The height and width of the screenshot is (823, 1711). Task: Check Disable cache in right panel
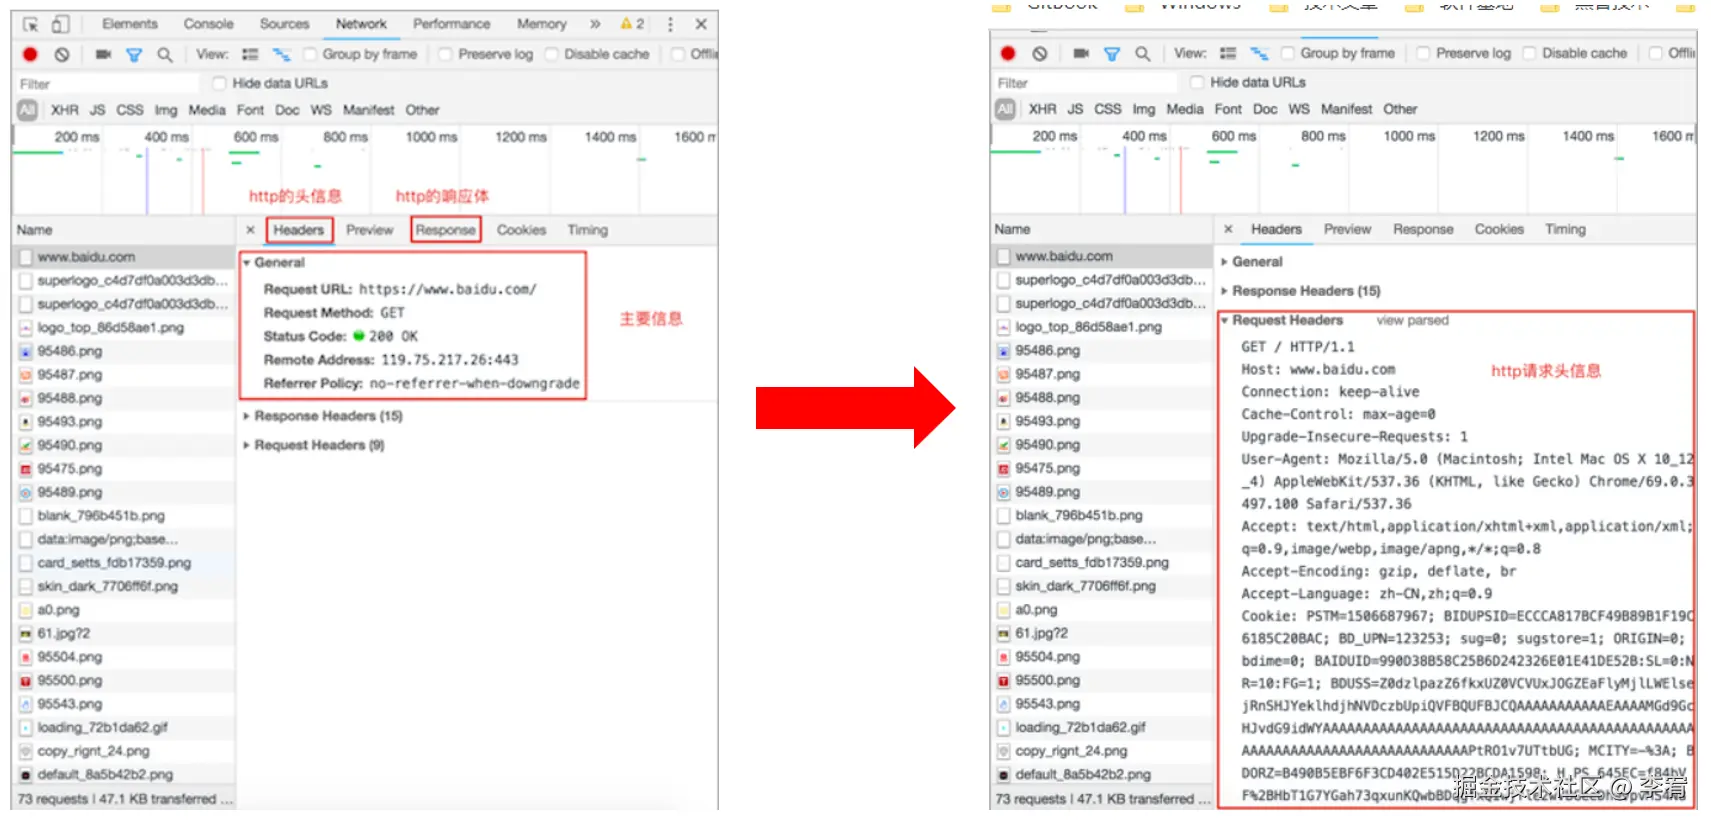pyautogui.click(x=1529, y=53)
